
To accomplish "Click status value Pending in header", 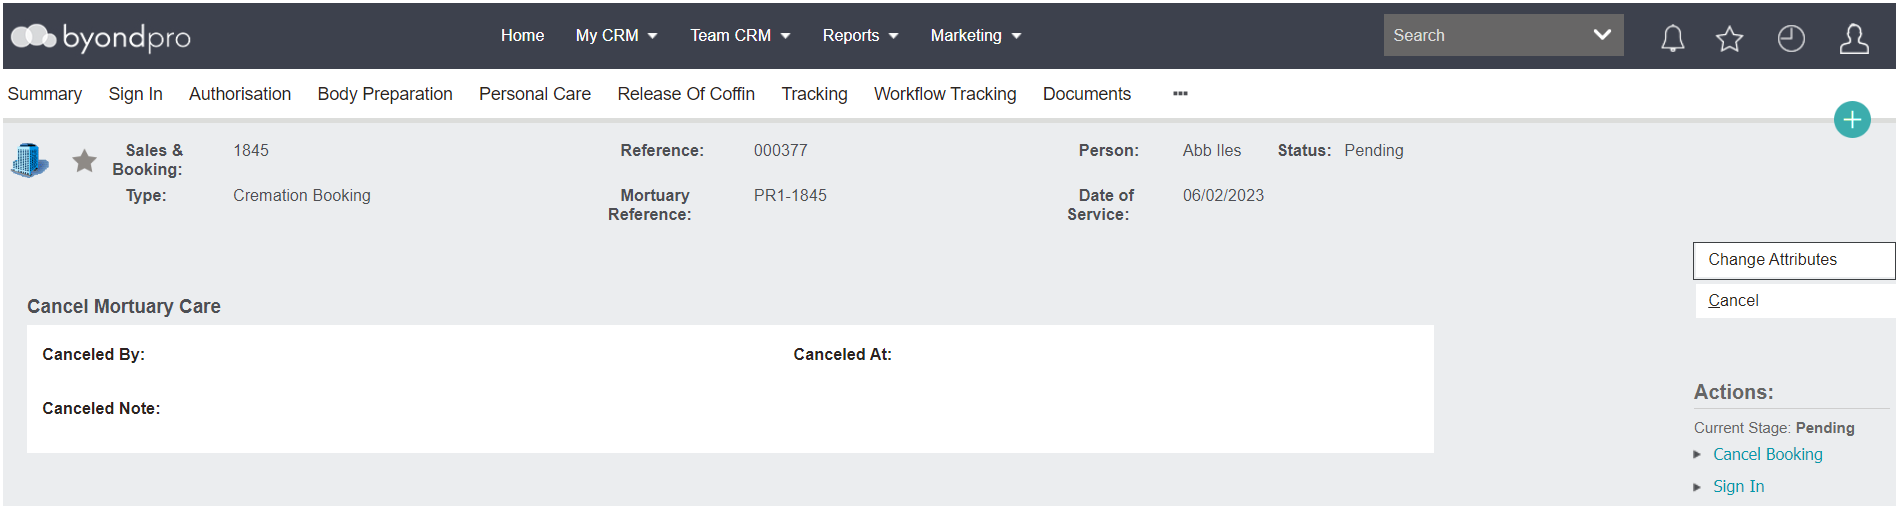I will (x=1373, y=151).
